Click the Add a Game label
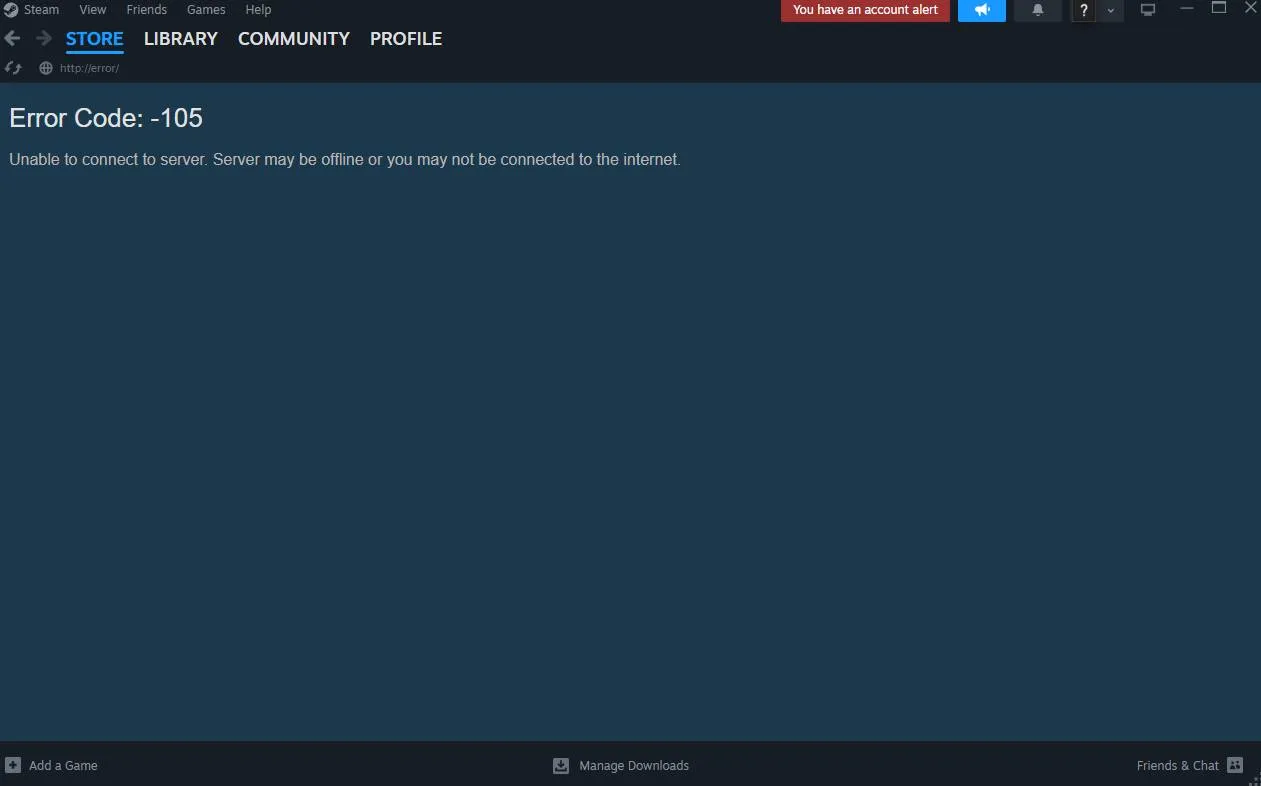The image size is (1261, 786). point(63,766)
